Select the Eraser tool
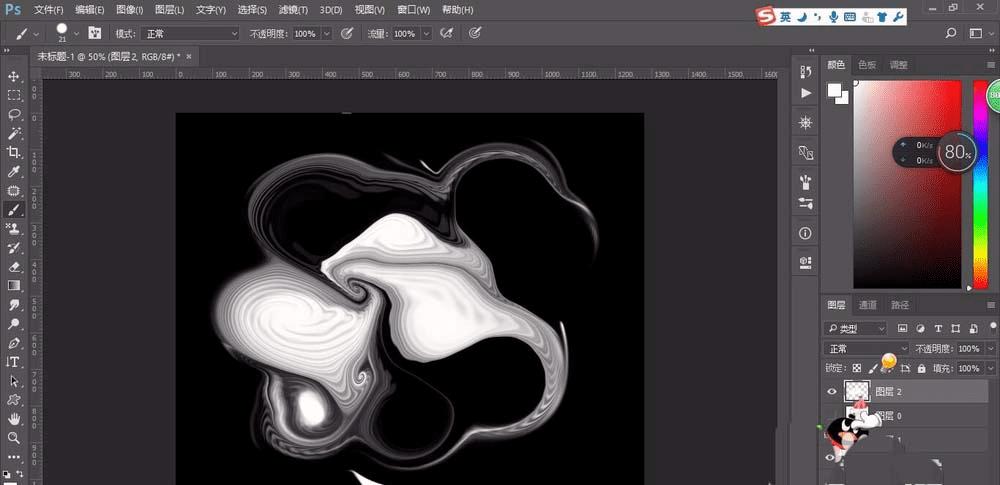Screen dimensions: 1000x485 point(14,267)
